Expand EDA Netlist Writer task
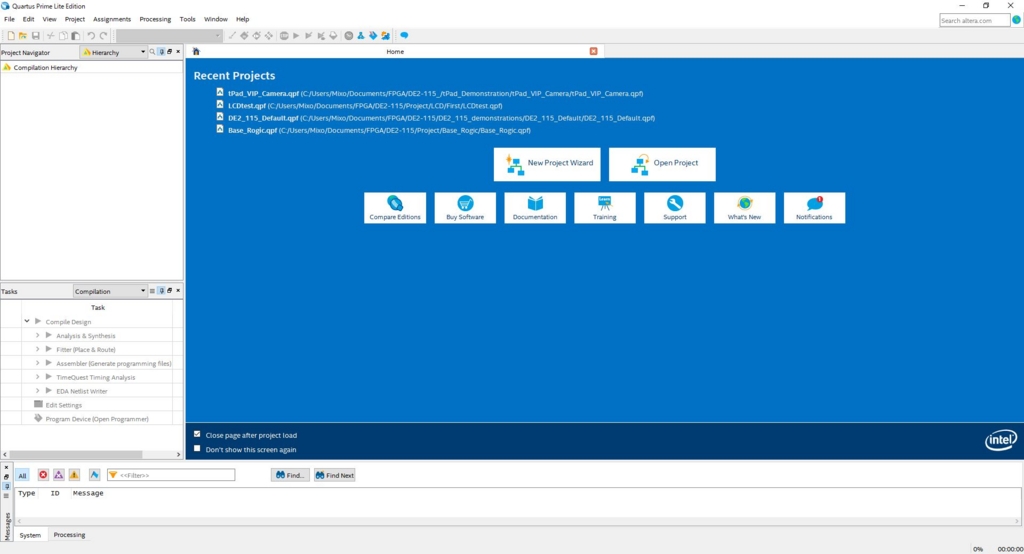 pos(37,391)
